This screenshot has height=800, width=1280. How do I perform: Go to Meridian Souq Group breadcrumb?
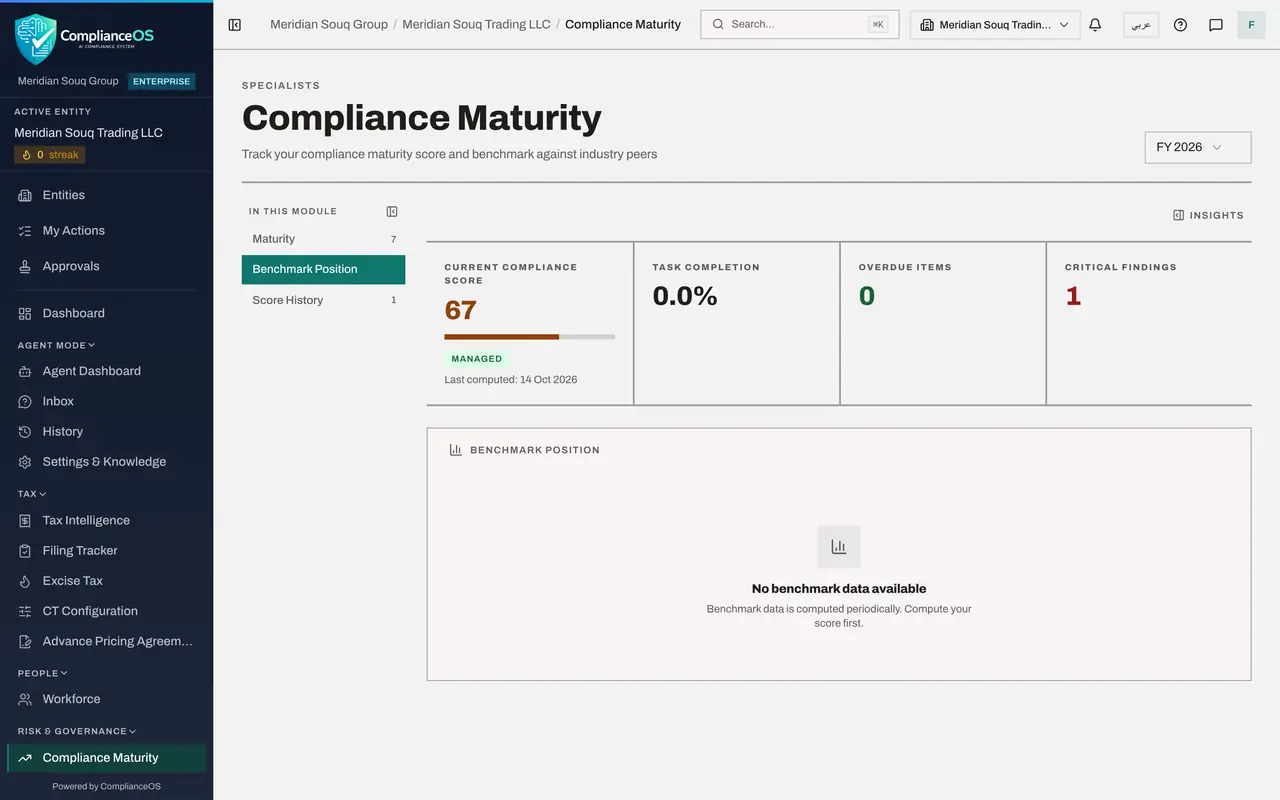[x=329, y=25]
